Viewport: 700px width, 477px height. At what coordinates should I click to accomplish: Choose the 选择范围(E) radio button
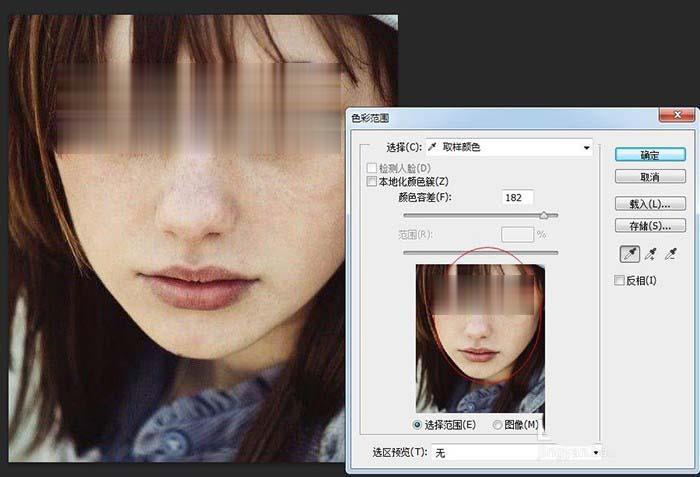pyautogui.click(x=417, y=425)
